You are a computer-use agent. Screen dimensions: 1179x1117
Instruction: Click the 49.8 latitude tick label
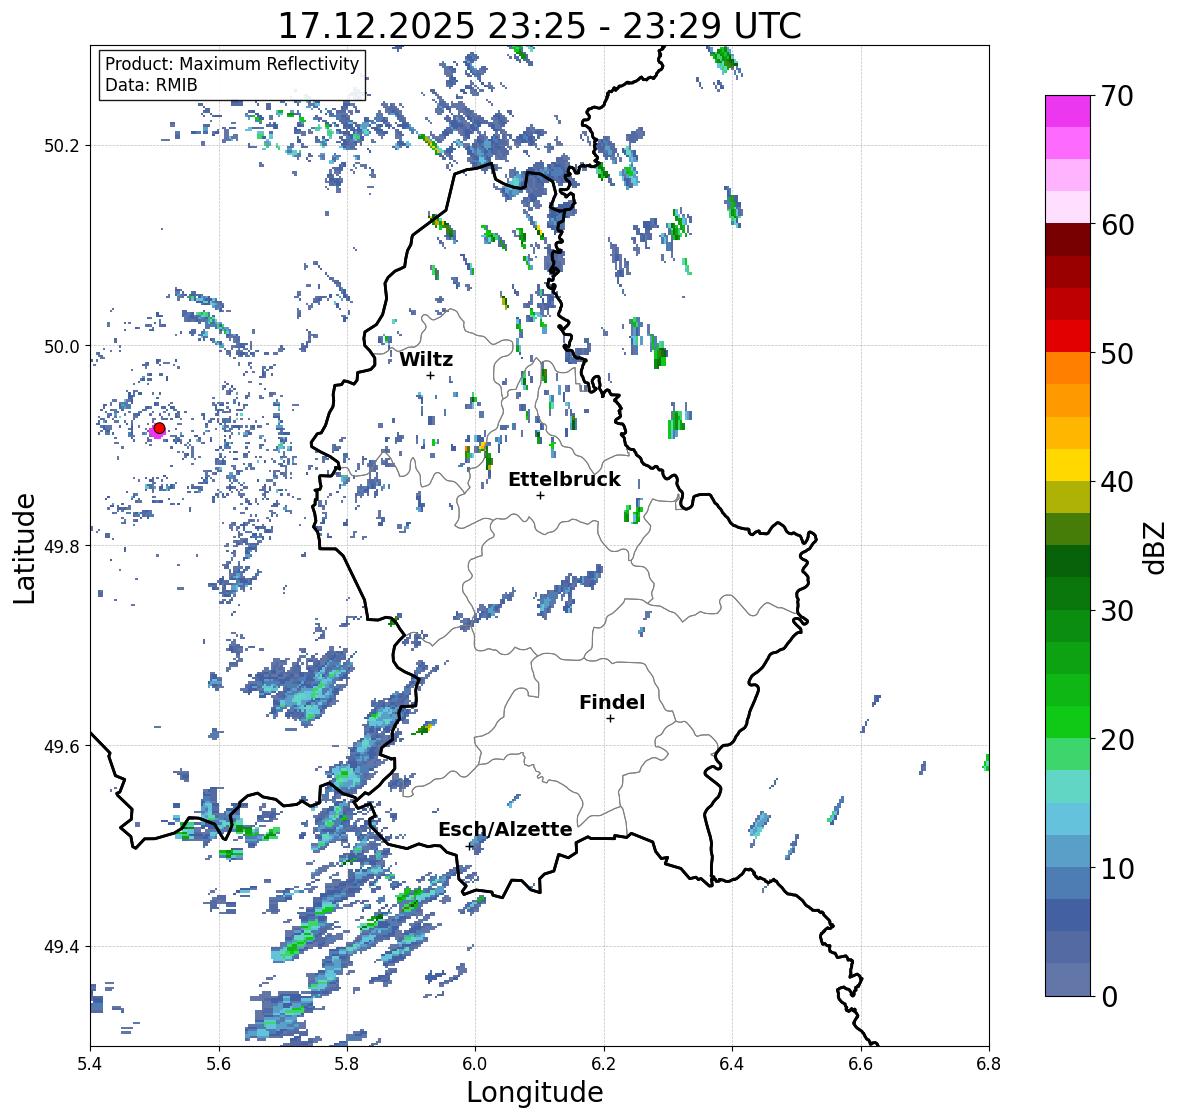[x=62, y=546]
